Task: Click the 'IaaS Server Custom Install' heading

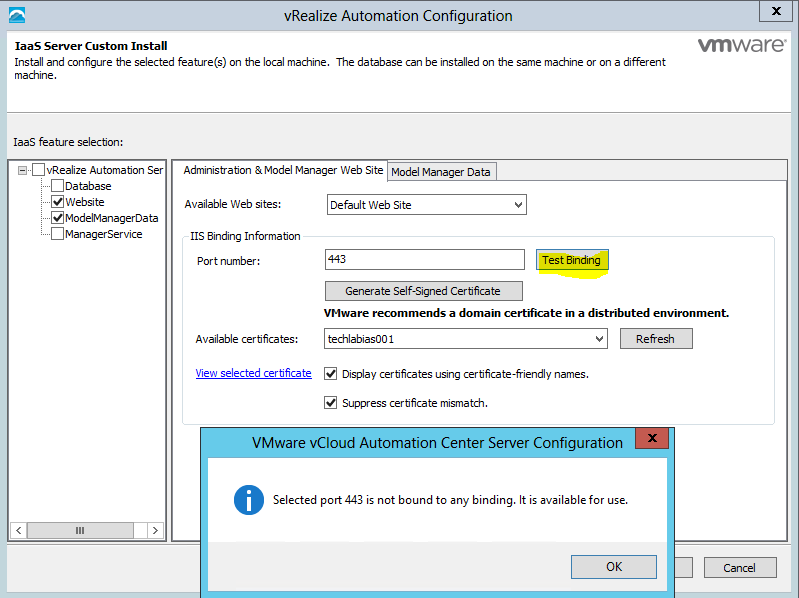Action: [x=91, y=46]
